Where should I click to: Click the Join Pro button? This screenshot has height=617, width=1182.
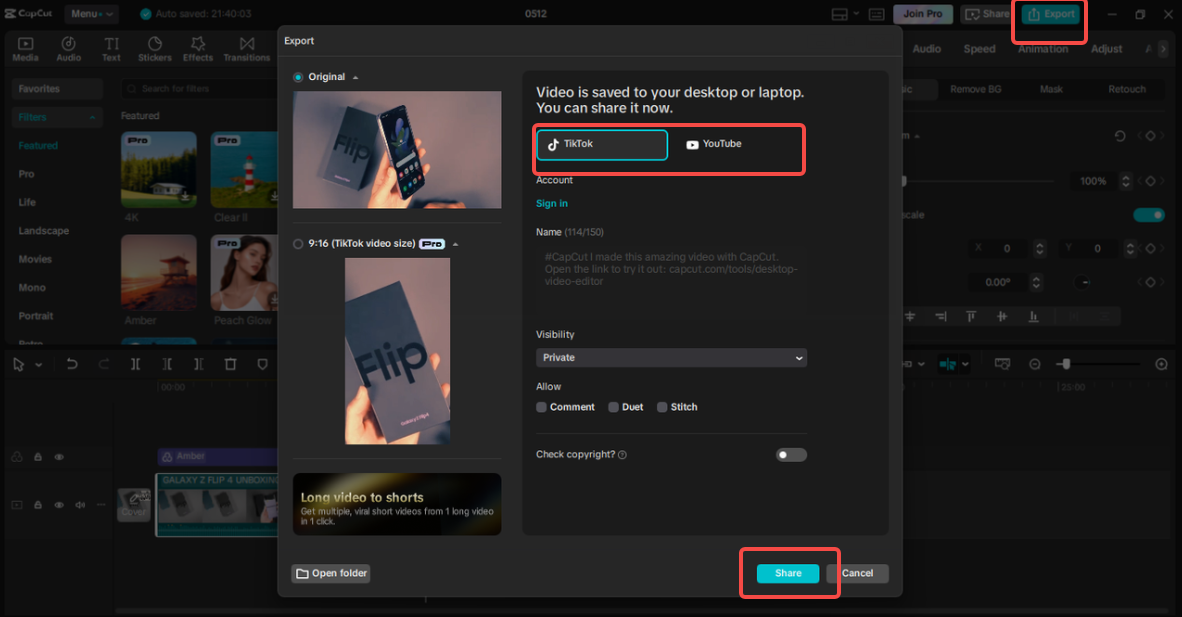923,14
